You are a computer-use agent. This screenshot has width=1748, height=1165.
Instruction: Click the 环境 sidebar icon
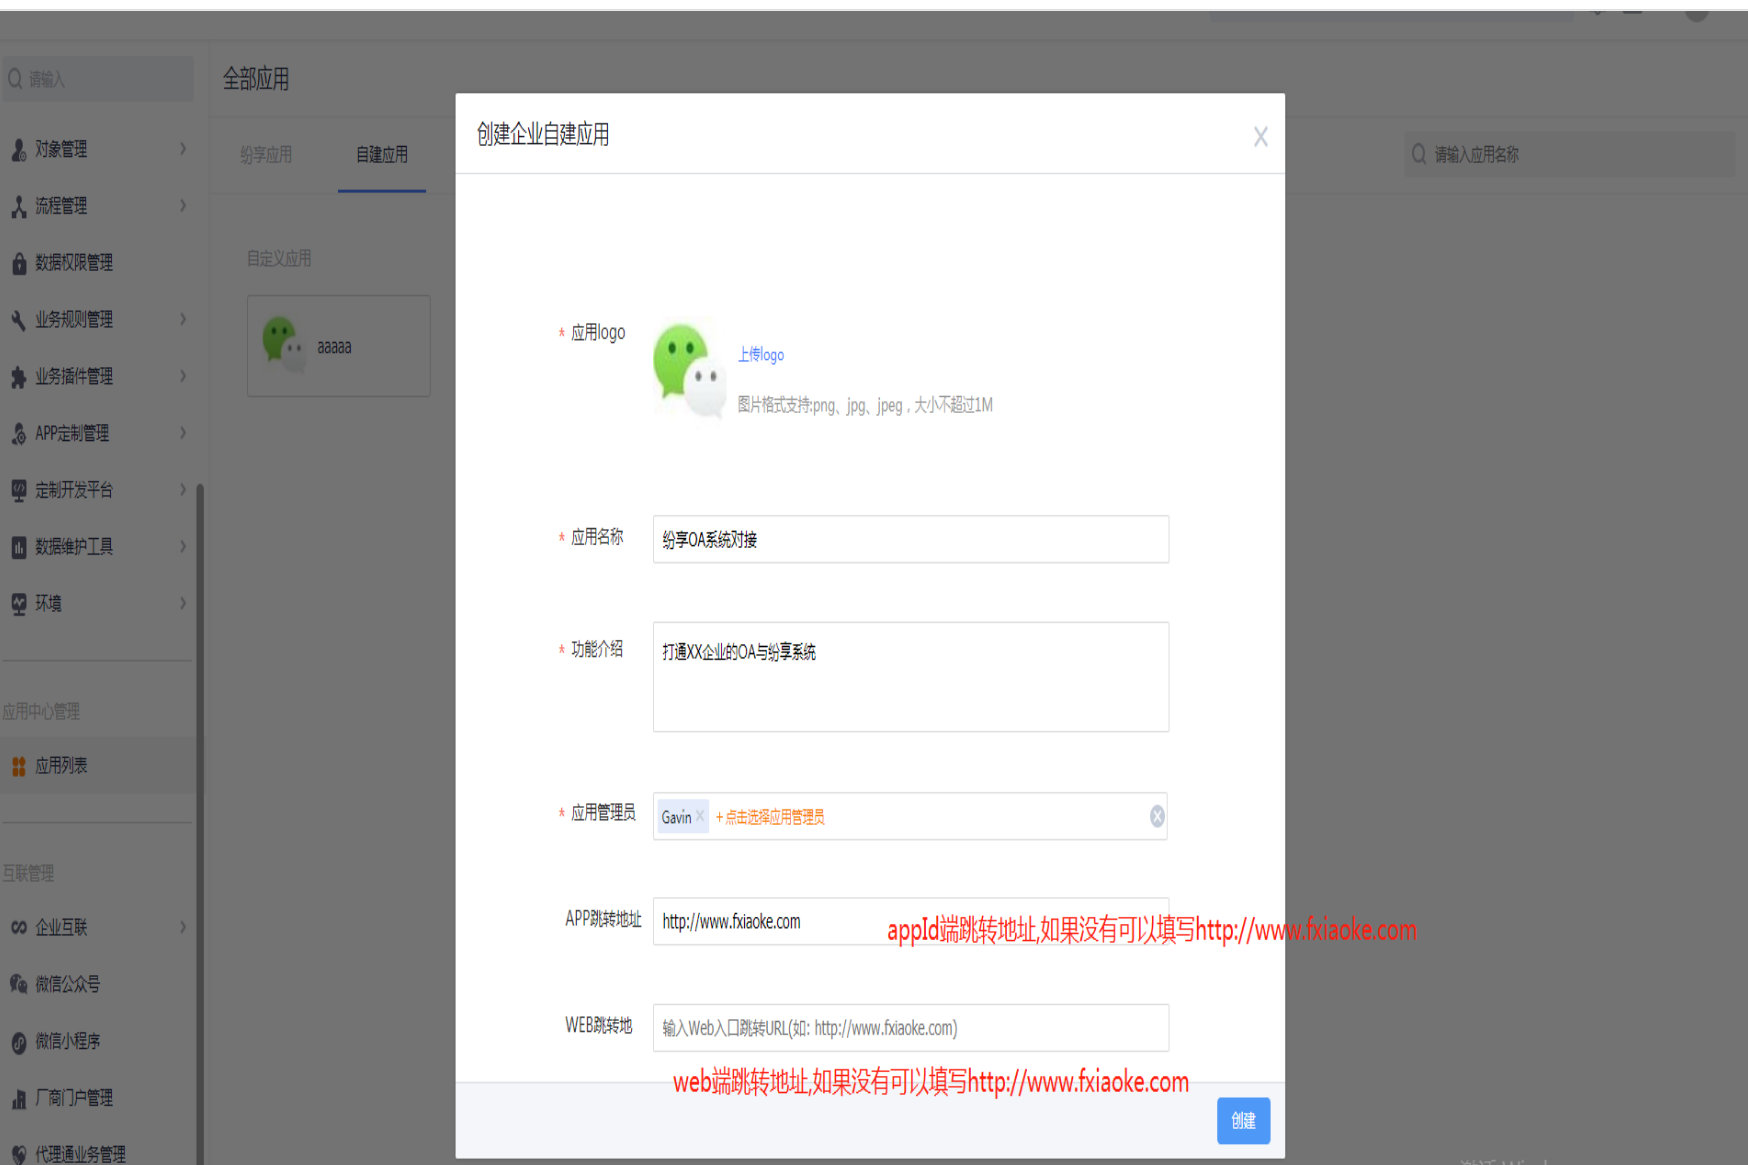point(18,604)
